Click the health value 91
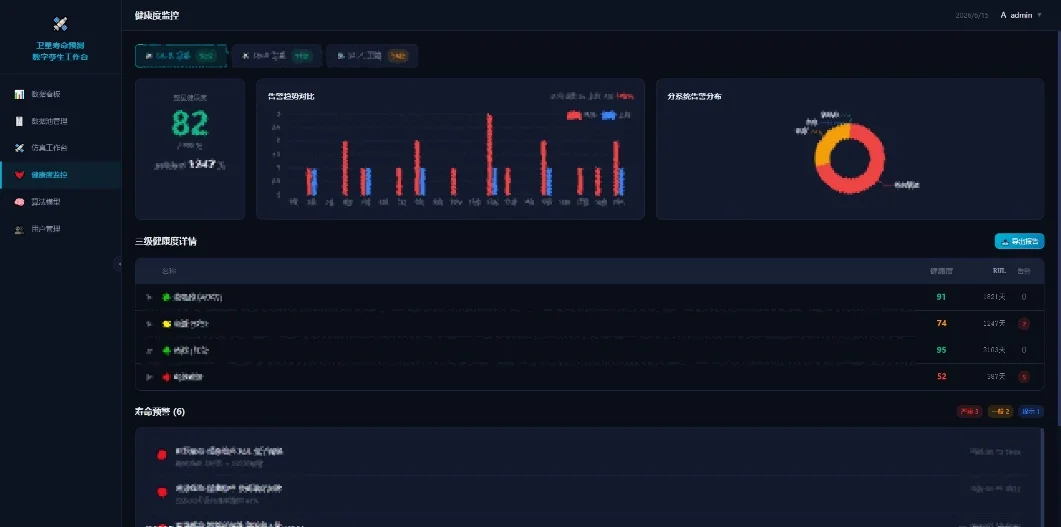Viewport: 1061px width, 527px height. tap(941, 297)
